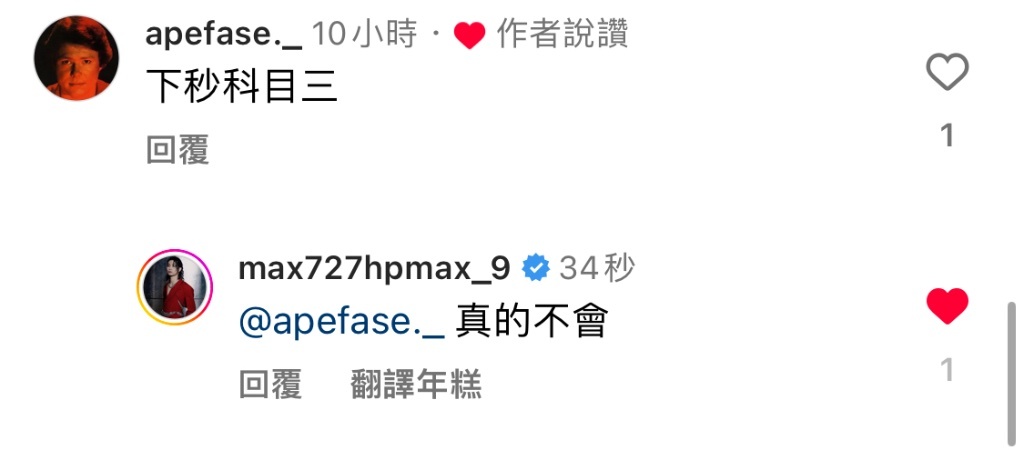Open the apefase._ username link
The width and height of the screenshot is (1024, 450).
point(224,34)
